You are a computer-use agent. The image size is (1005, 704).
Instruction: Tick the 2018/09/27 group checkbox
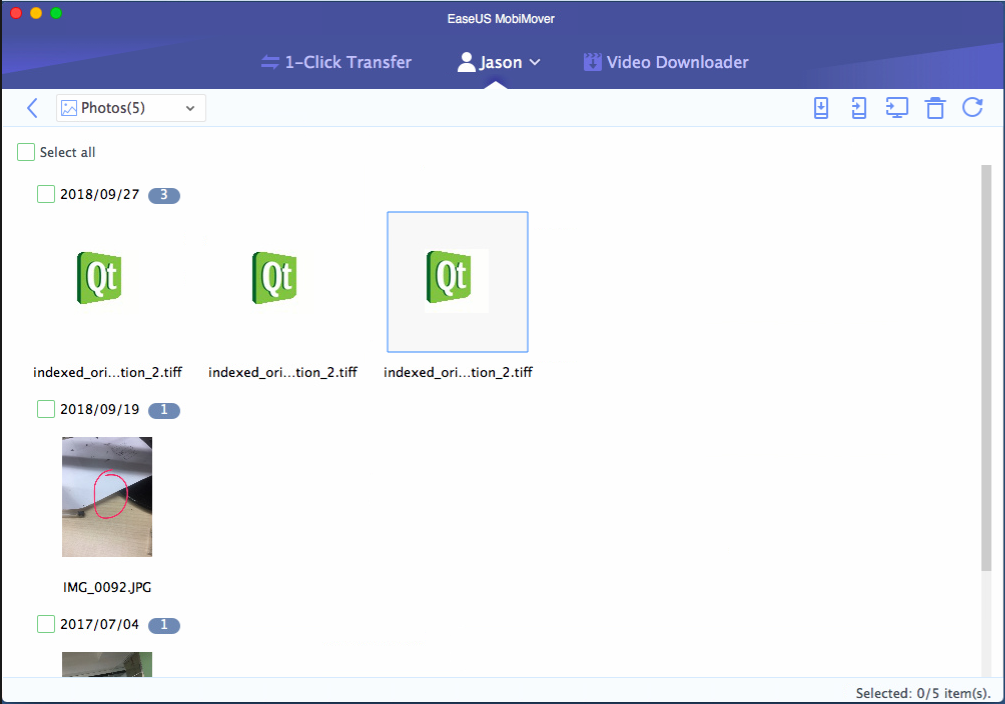pos(46,194)
